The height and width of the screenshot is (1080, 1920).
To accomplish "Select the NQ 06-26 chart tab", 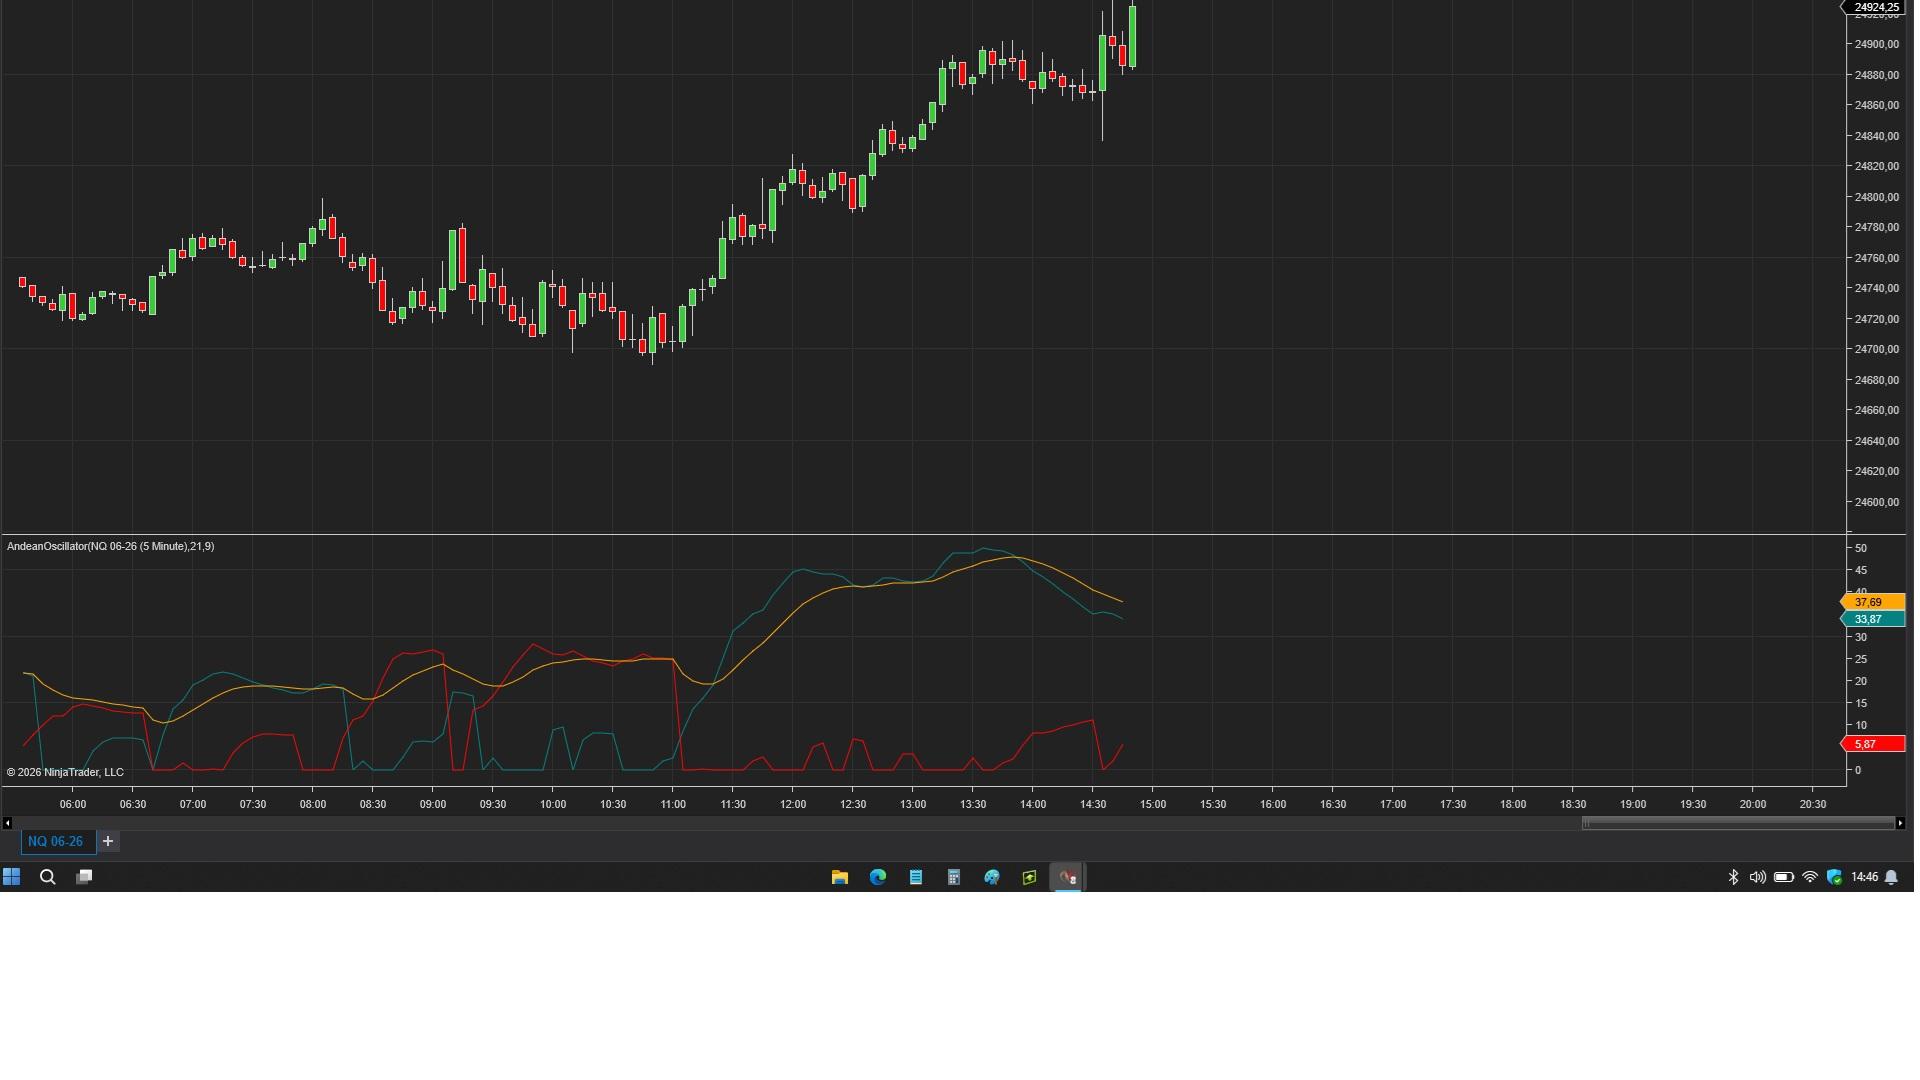I will point(56,841).
